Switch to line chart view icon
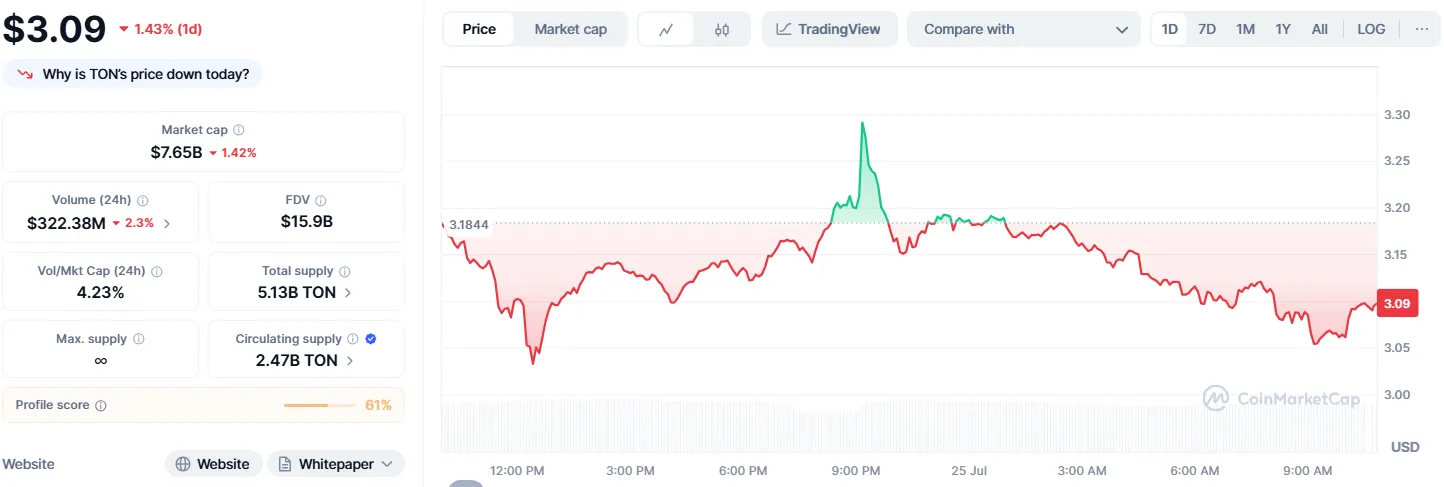Image resolution: width=1444 pixels, height=487 pixels. coord(667,30)
